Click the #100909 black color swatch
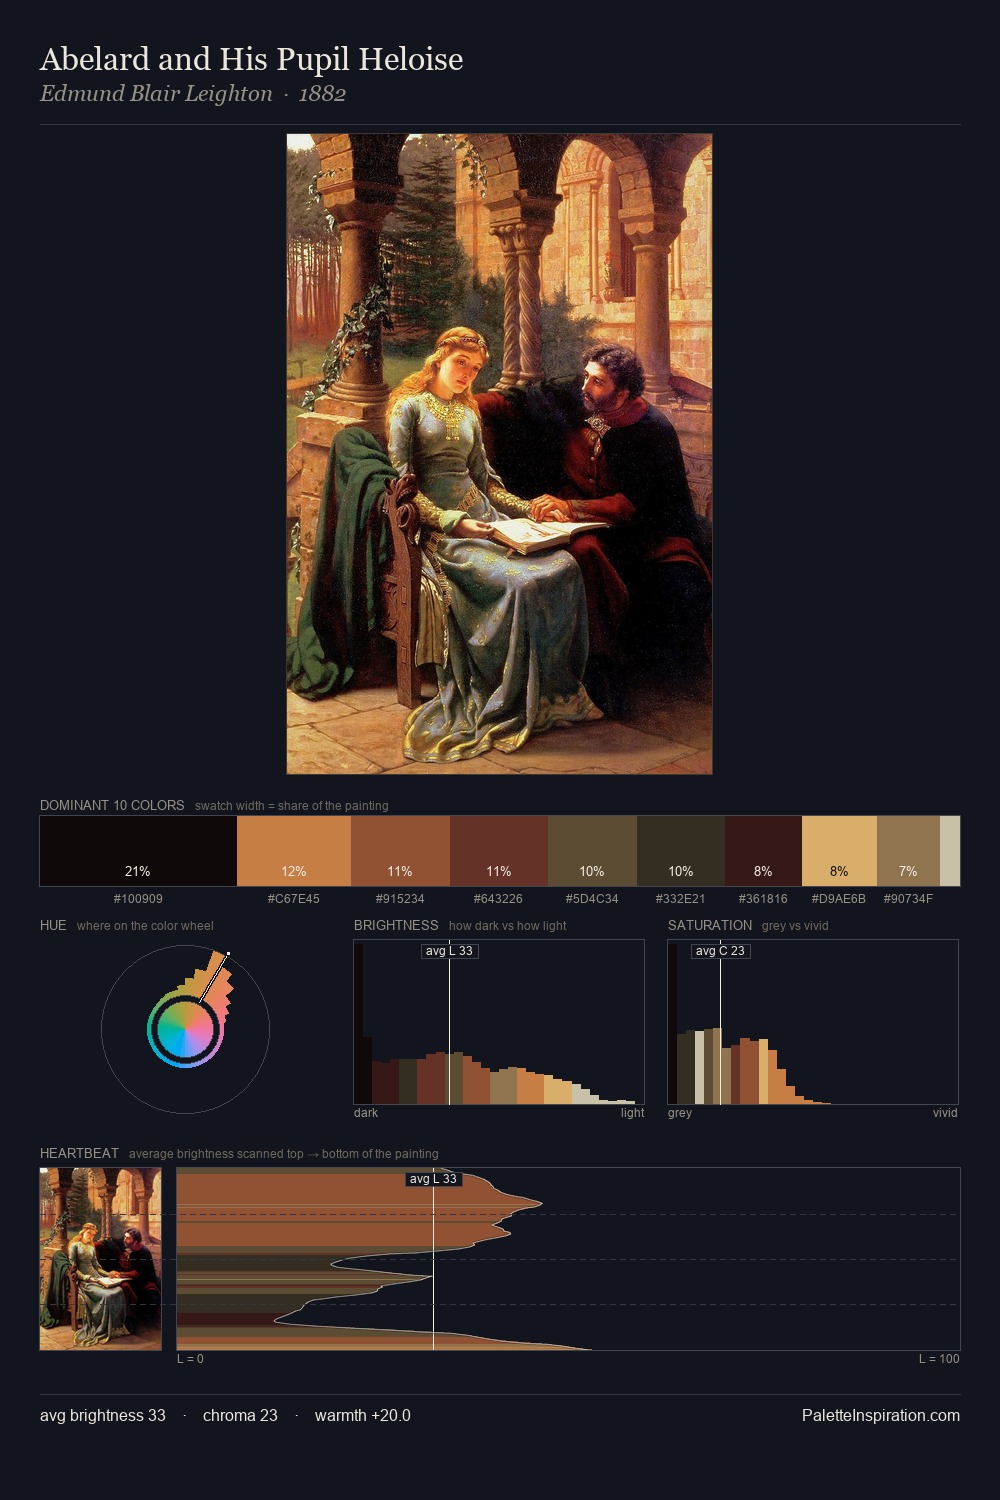 pos(138,851)
